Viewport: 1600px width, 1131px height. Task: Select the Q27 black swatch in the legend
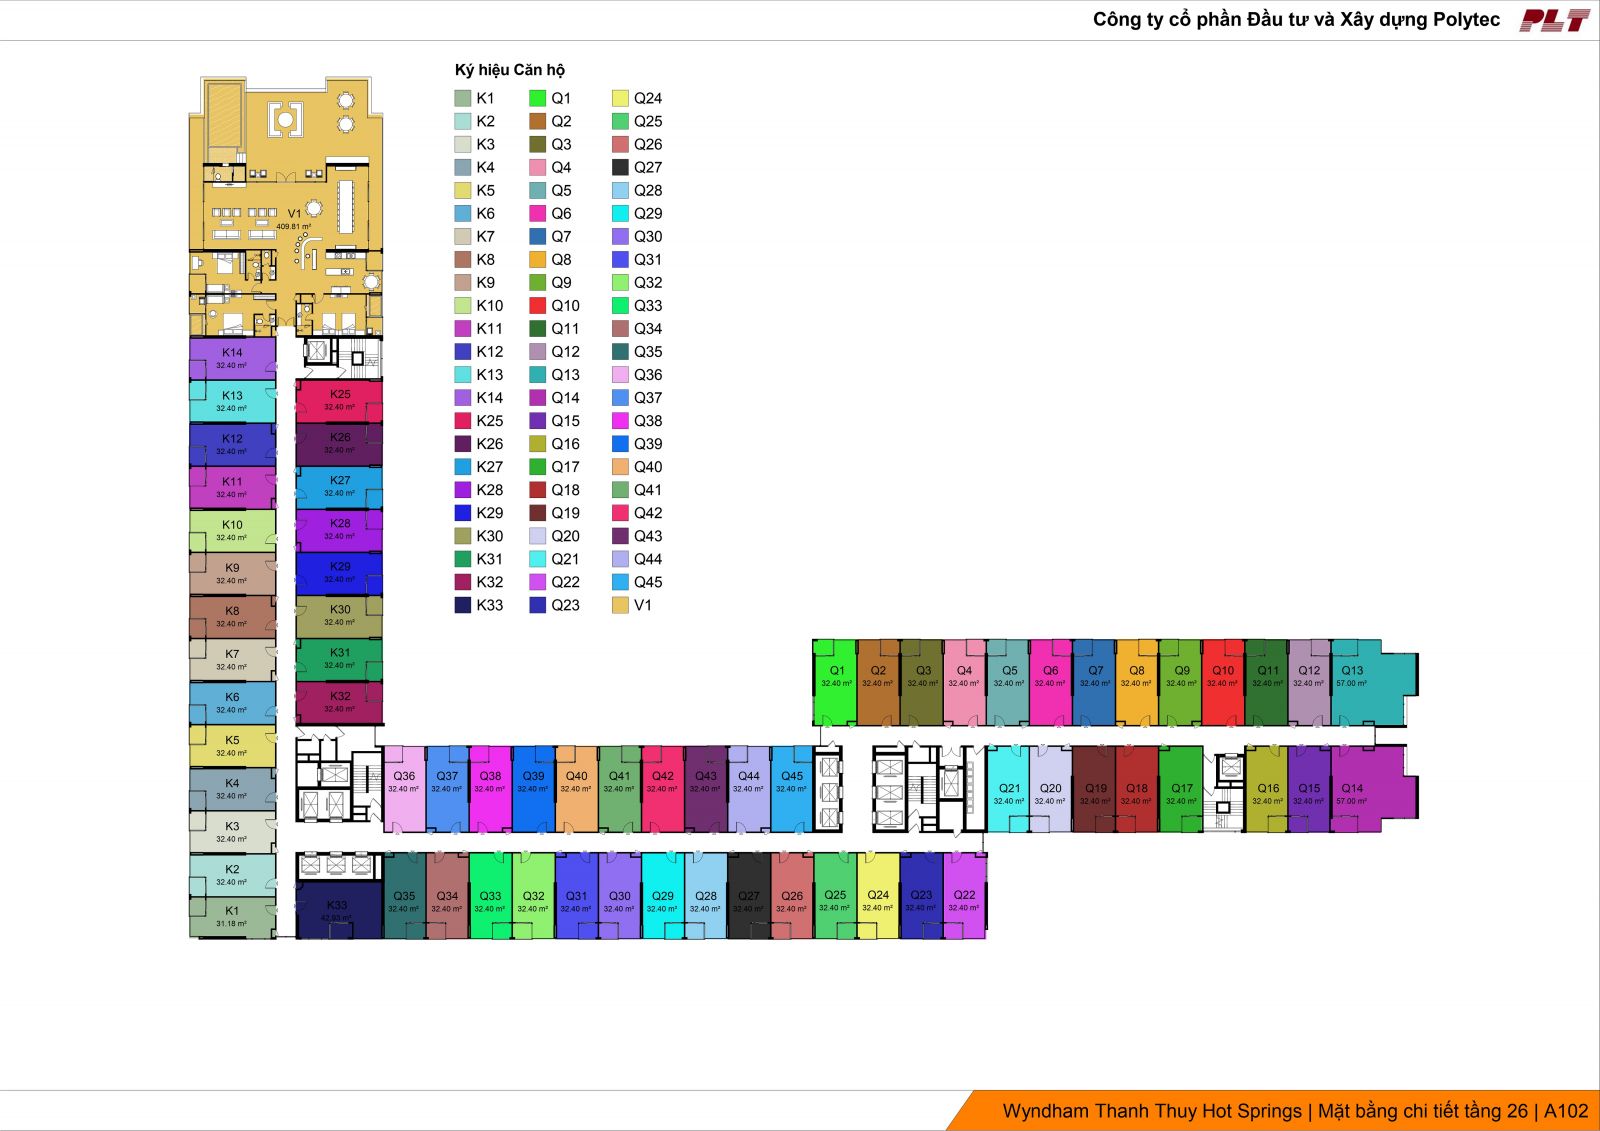pyautogui.click(x=620, y=167)
